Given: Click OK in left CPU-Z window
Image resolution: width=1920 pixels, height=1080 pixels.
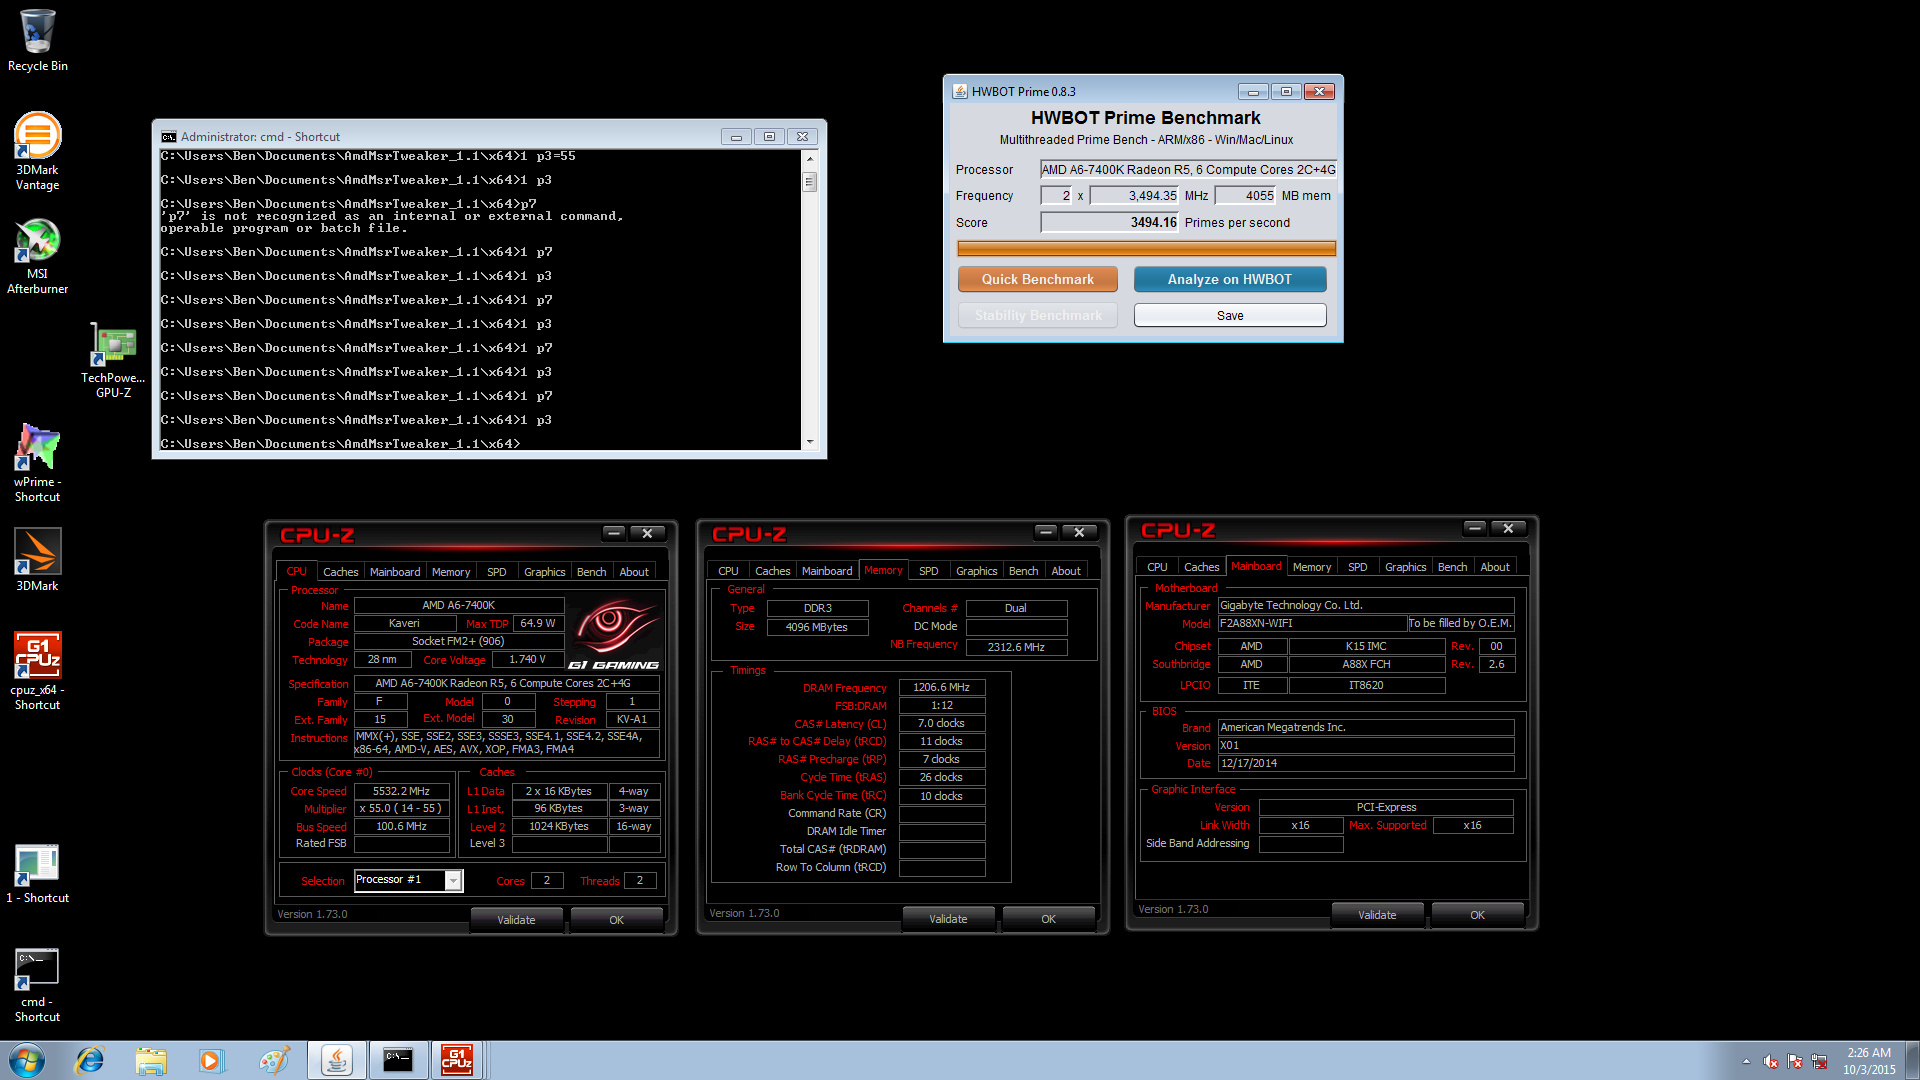Looking at the screenshot, I should (616, 920).
